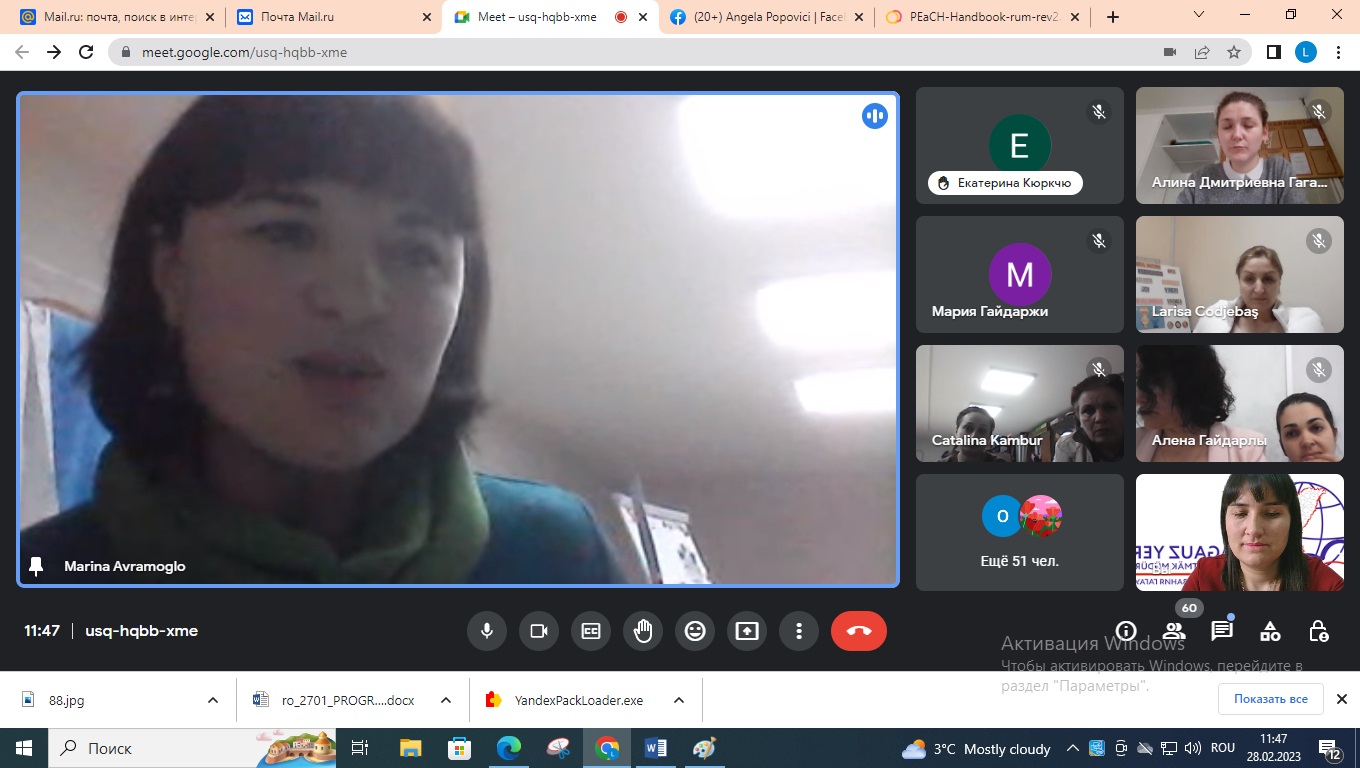The image size is (1360, 768).
Task: Open Microsoft Edge from the taskbar
Action: point(508,748)
